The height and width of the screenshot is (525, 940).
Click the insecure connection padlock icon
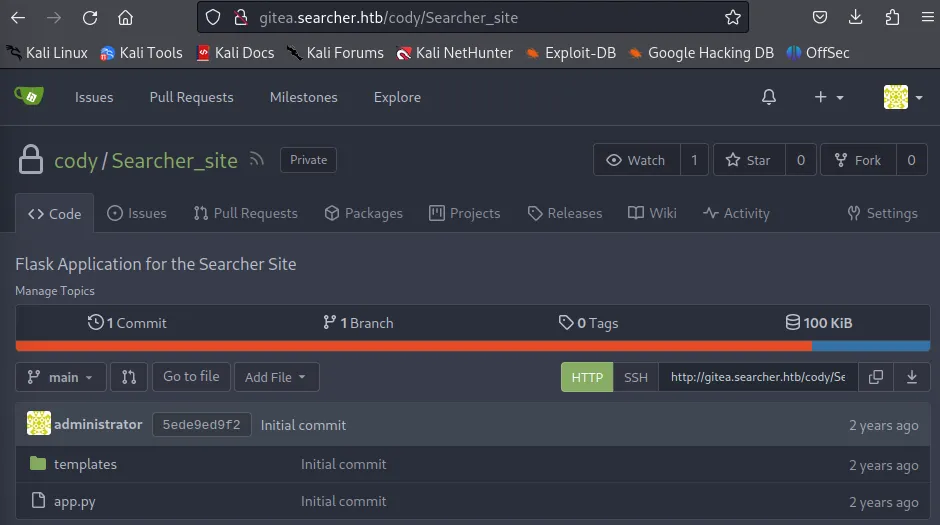[x=241, y=17]
